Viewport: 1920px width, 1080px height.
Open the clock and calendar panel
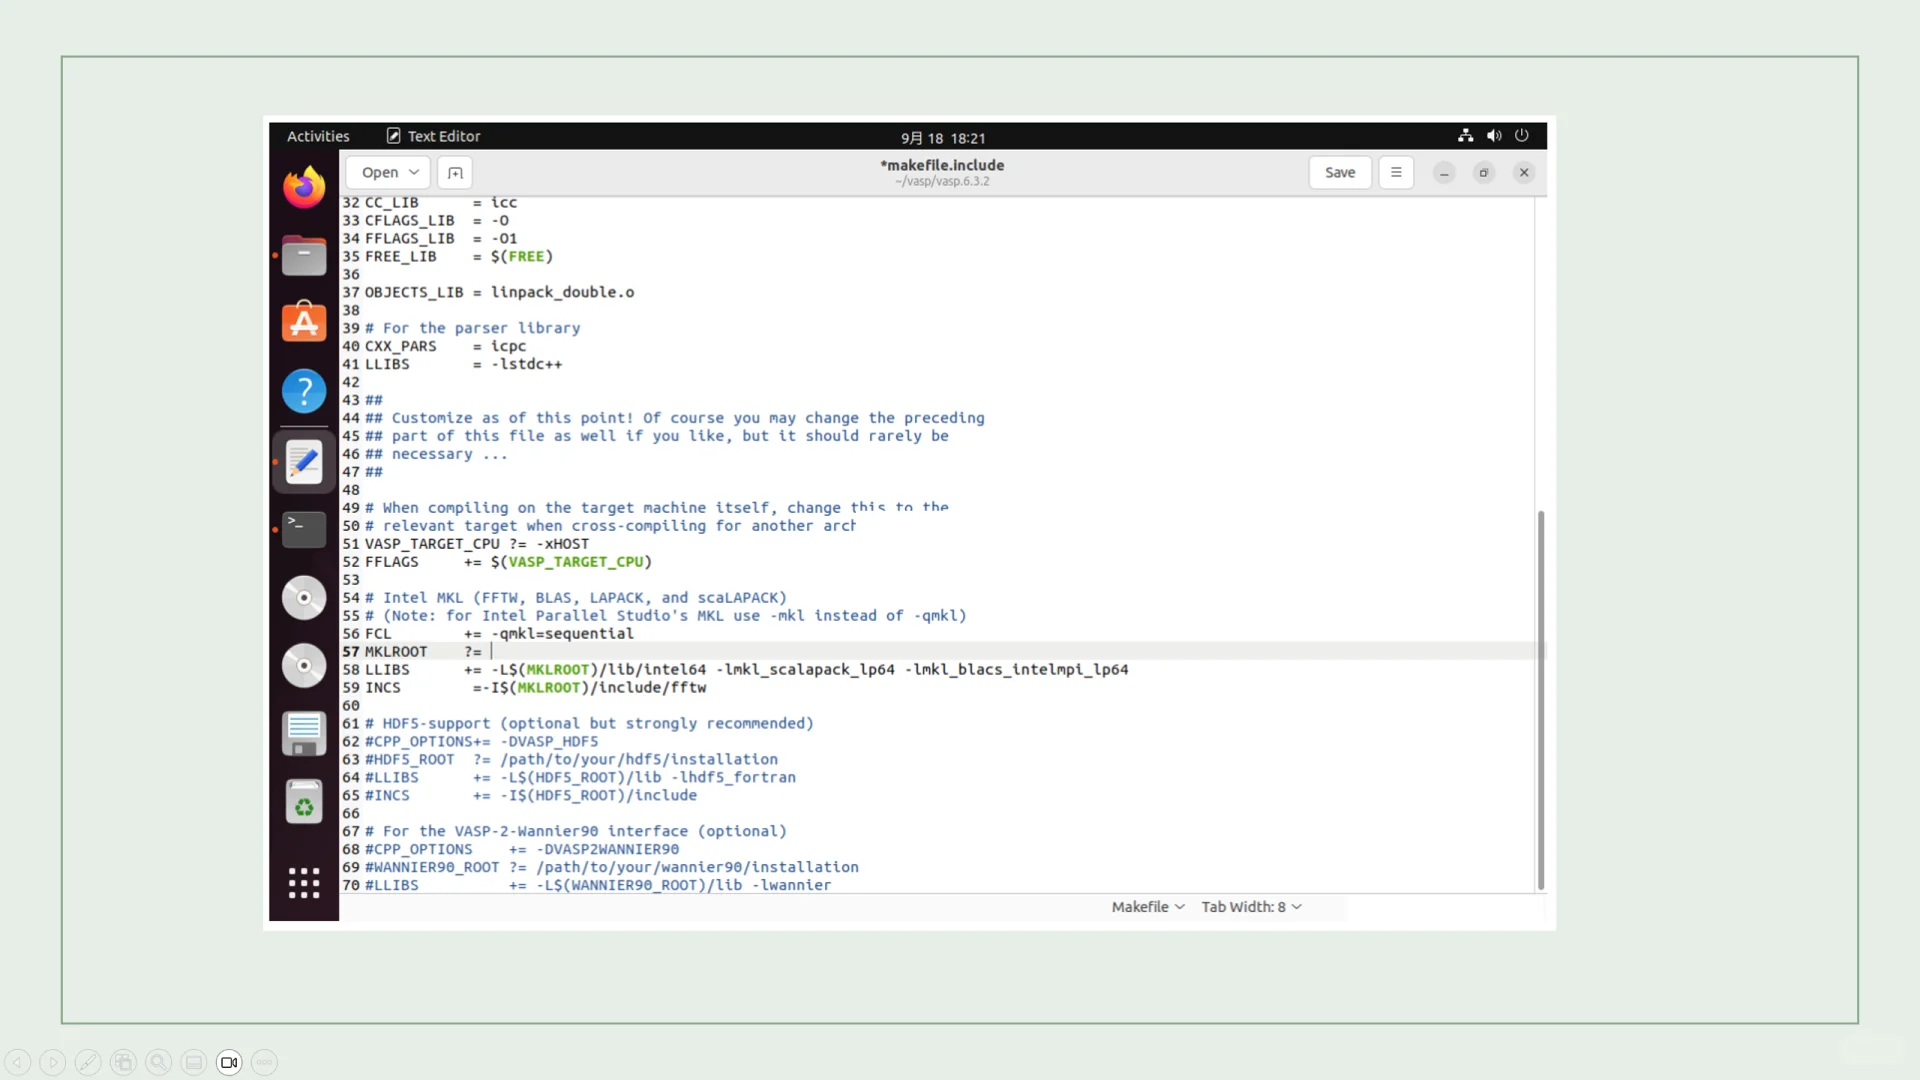(943, 138)
